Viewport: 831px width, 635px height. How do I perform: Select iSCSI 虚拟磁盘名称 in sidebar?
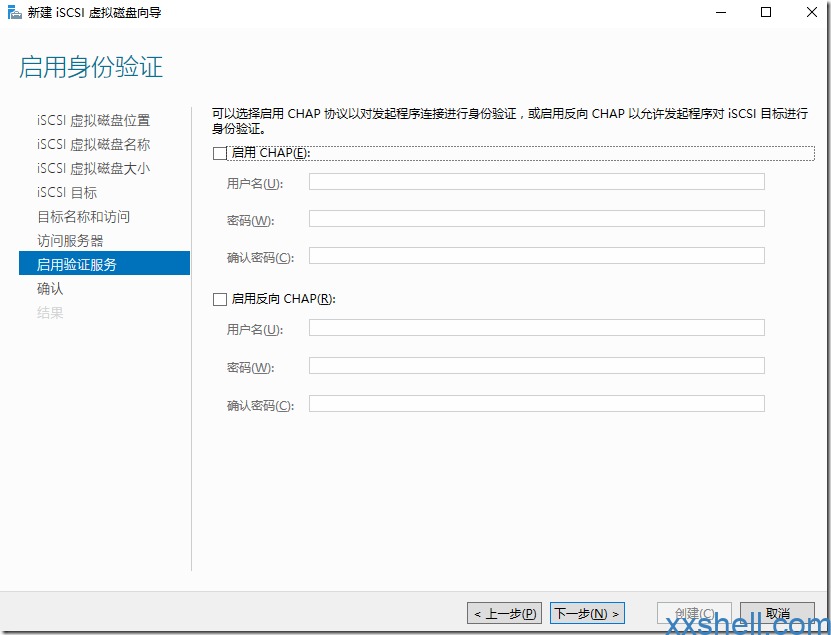tap(94, 145)
